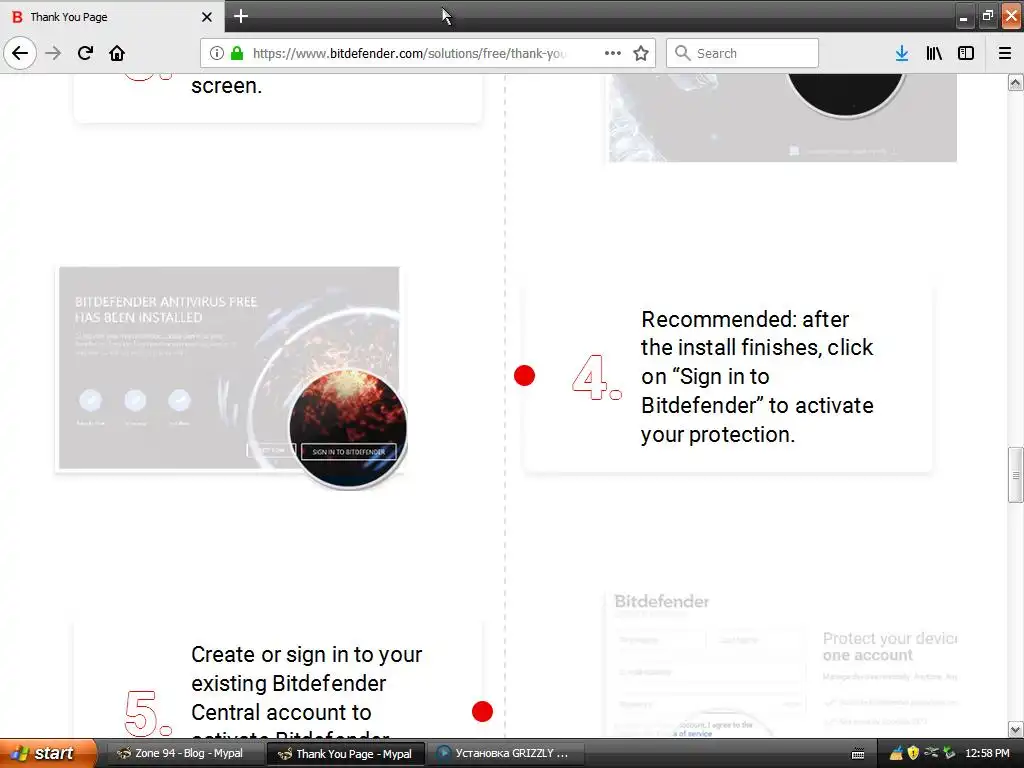Open page actions three-dot menu

click(x=613, y=53)
